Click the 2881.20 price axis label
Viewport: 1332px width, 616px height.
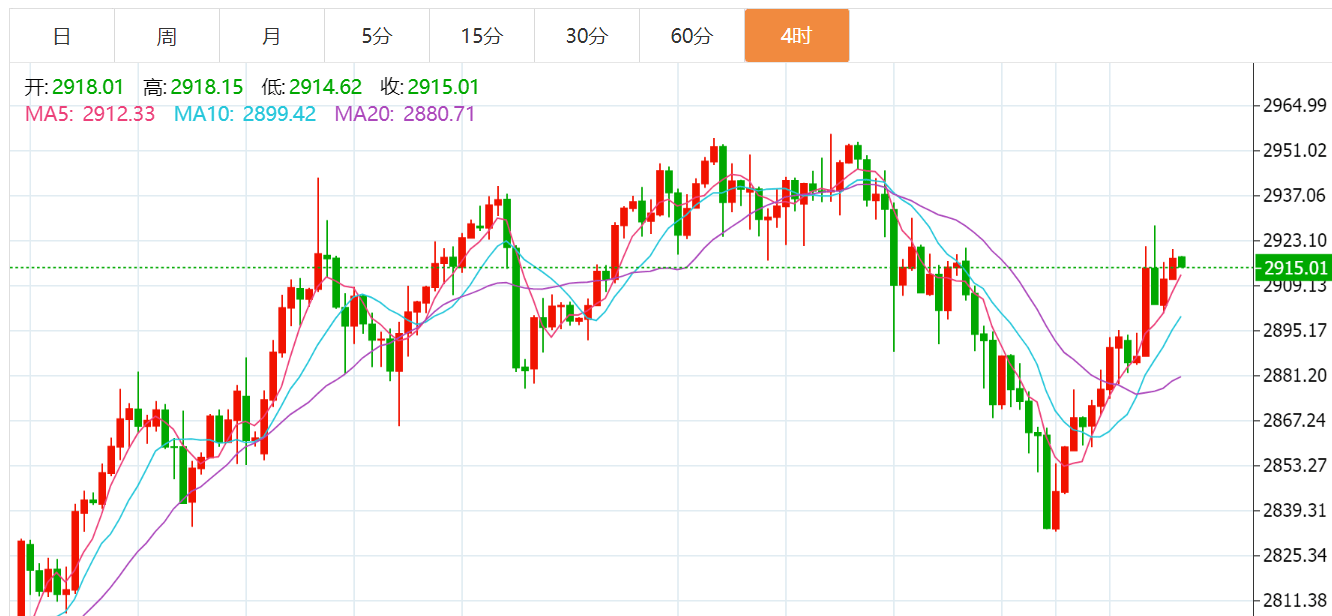pos(1294,376)
